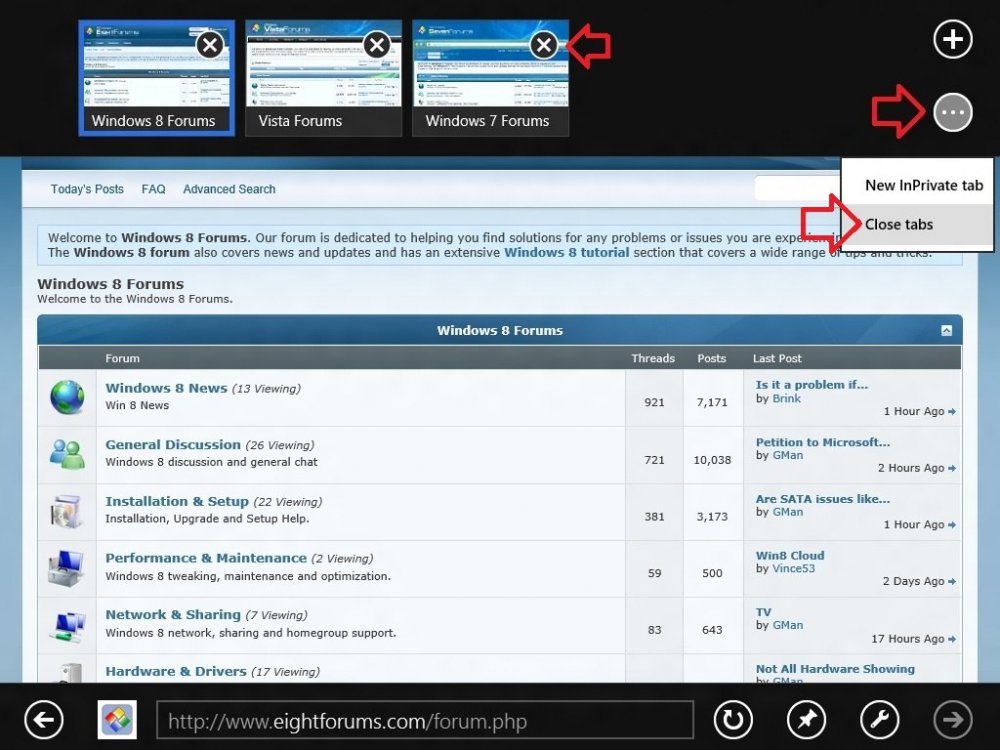Open last post titled 'TV'

pyautogui.click(x=763, y=612)
